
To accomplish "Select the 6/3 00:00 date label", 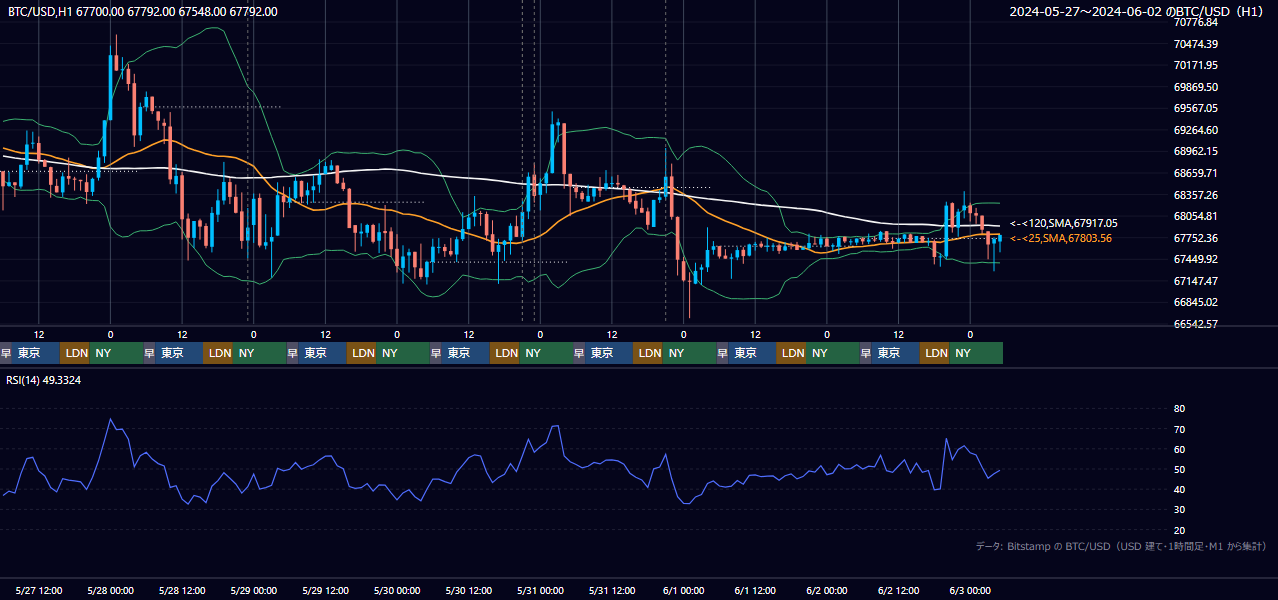I will [x=969, y=590].
